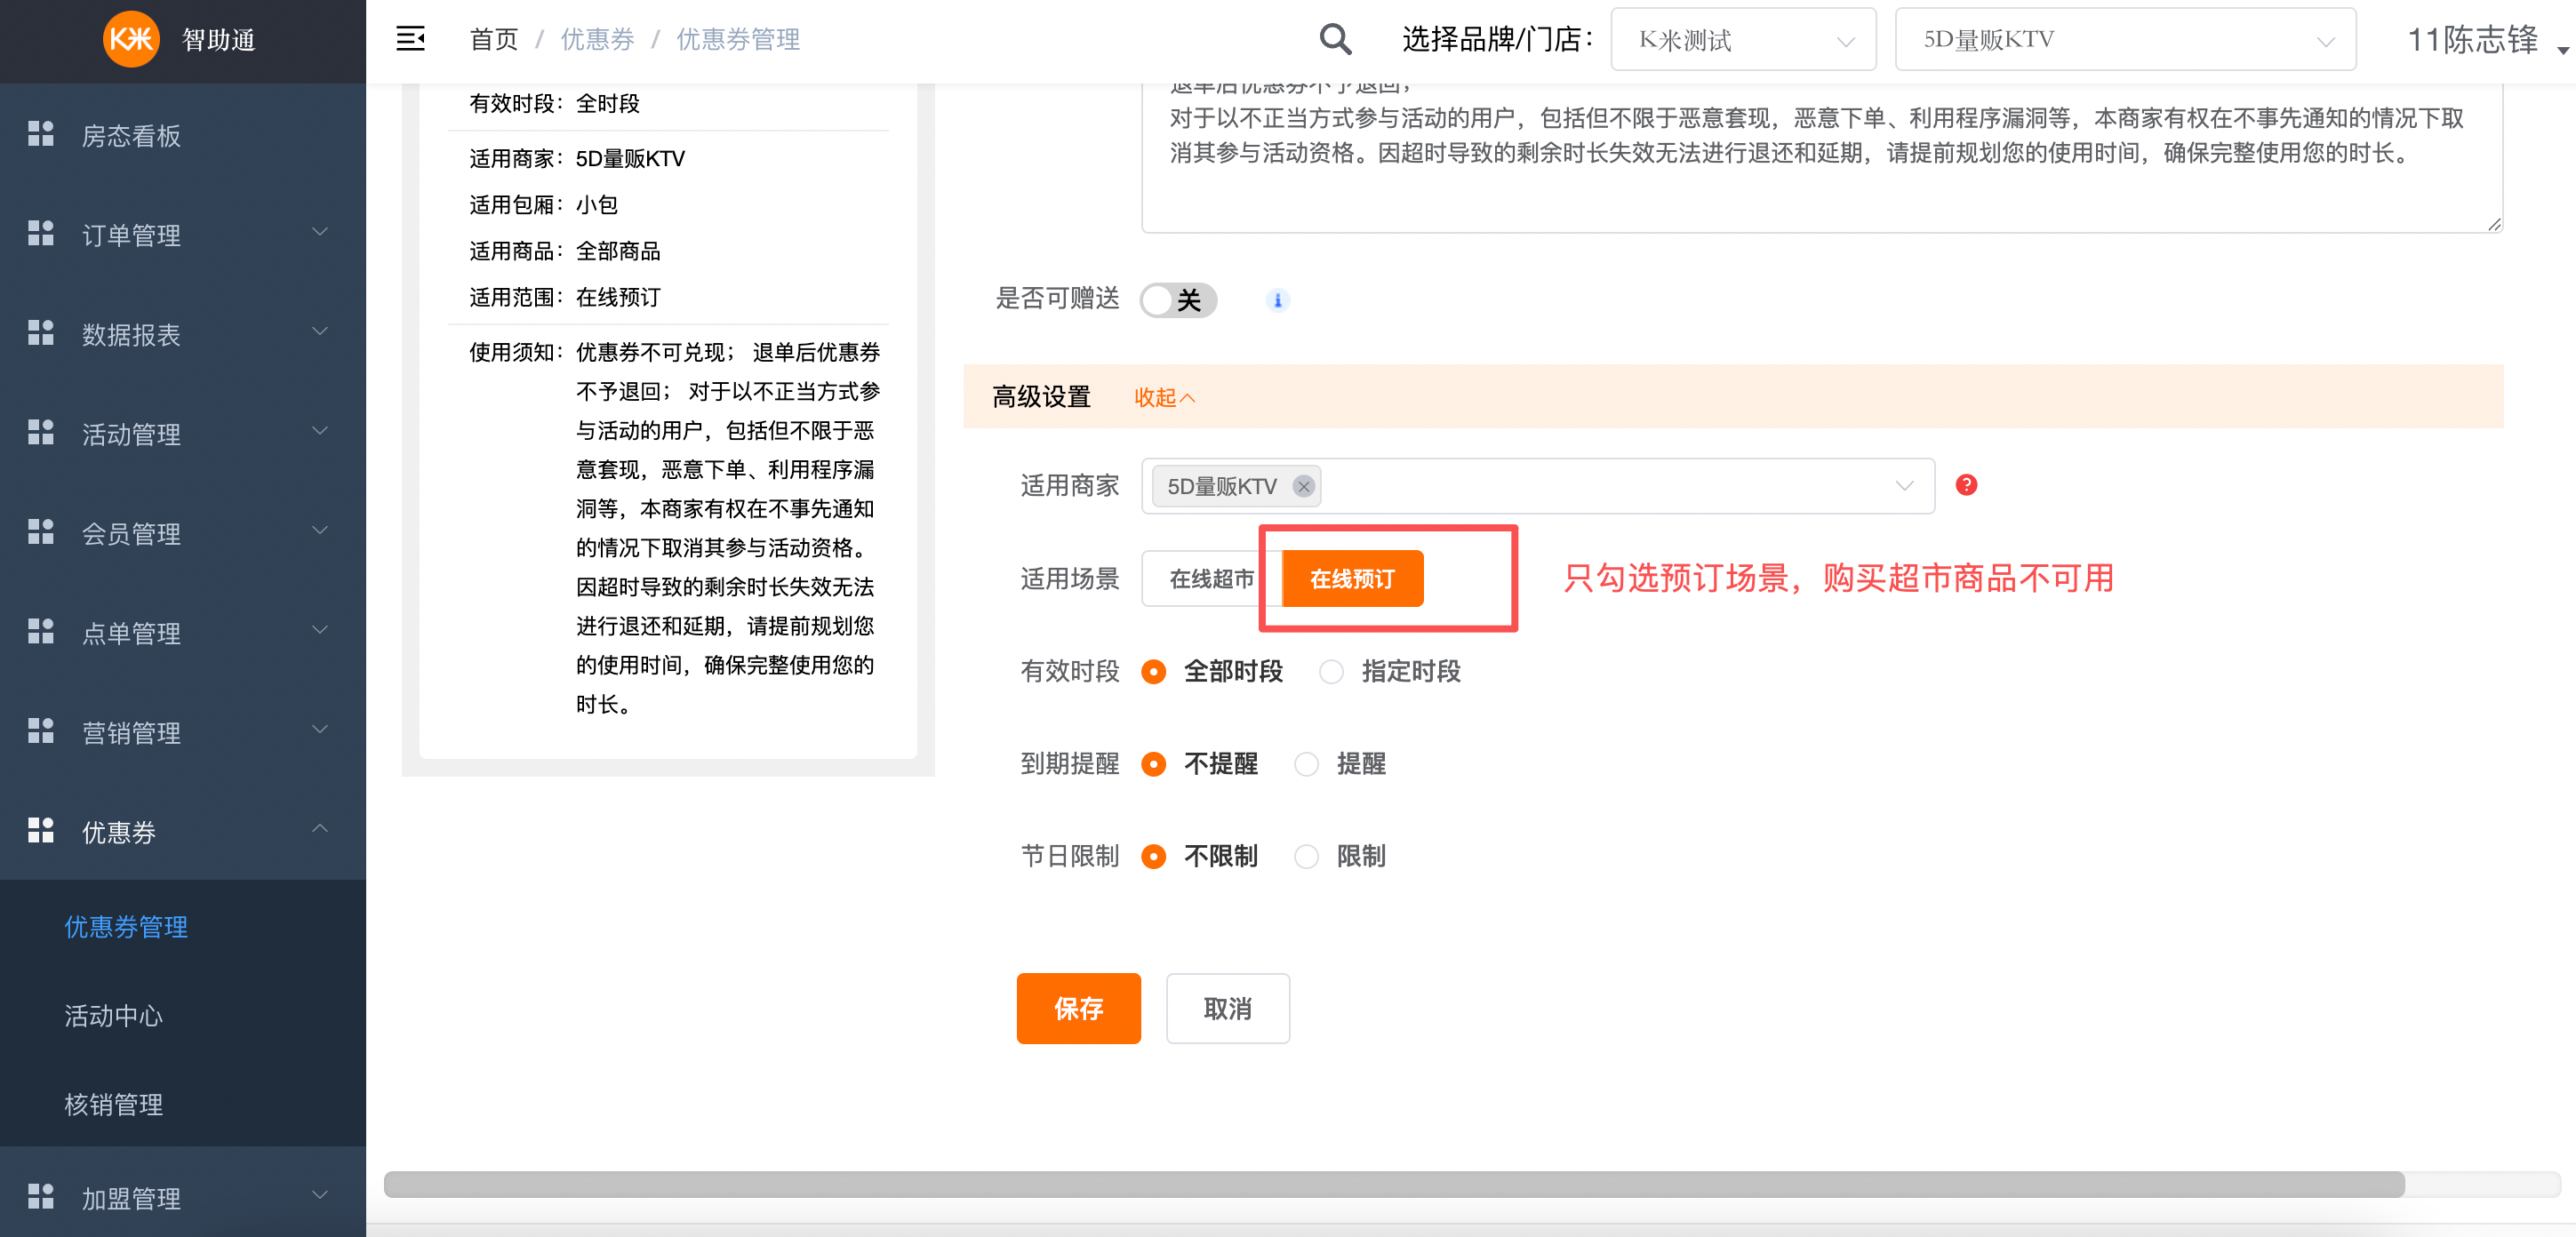
Task: Open 房态看板 in sidebar
Action: tap(183, 134)
